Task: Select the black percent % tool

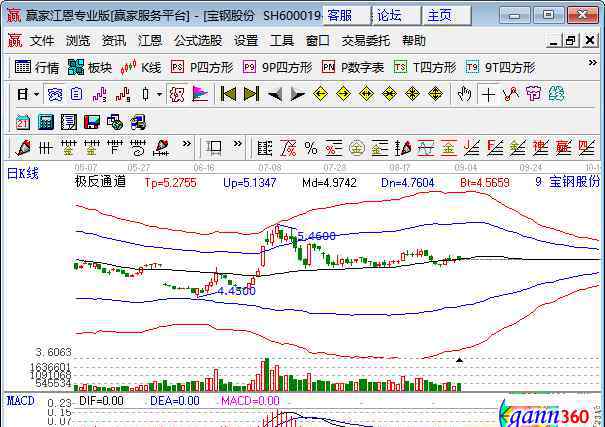Action: click(x=311, y=148)
